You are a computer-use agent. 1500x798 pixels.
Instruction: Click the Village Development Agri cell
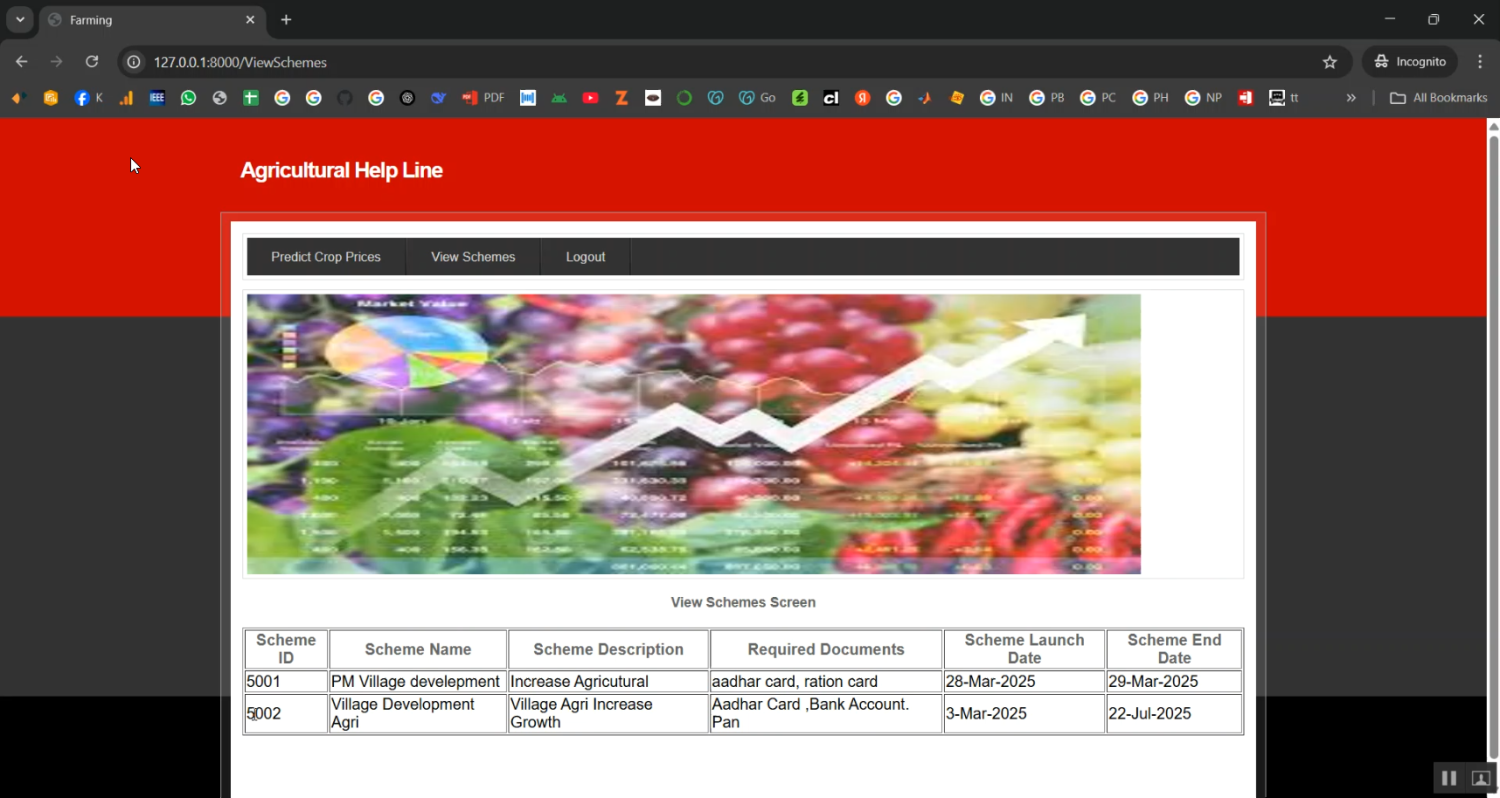coord(418,714)
